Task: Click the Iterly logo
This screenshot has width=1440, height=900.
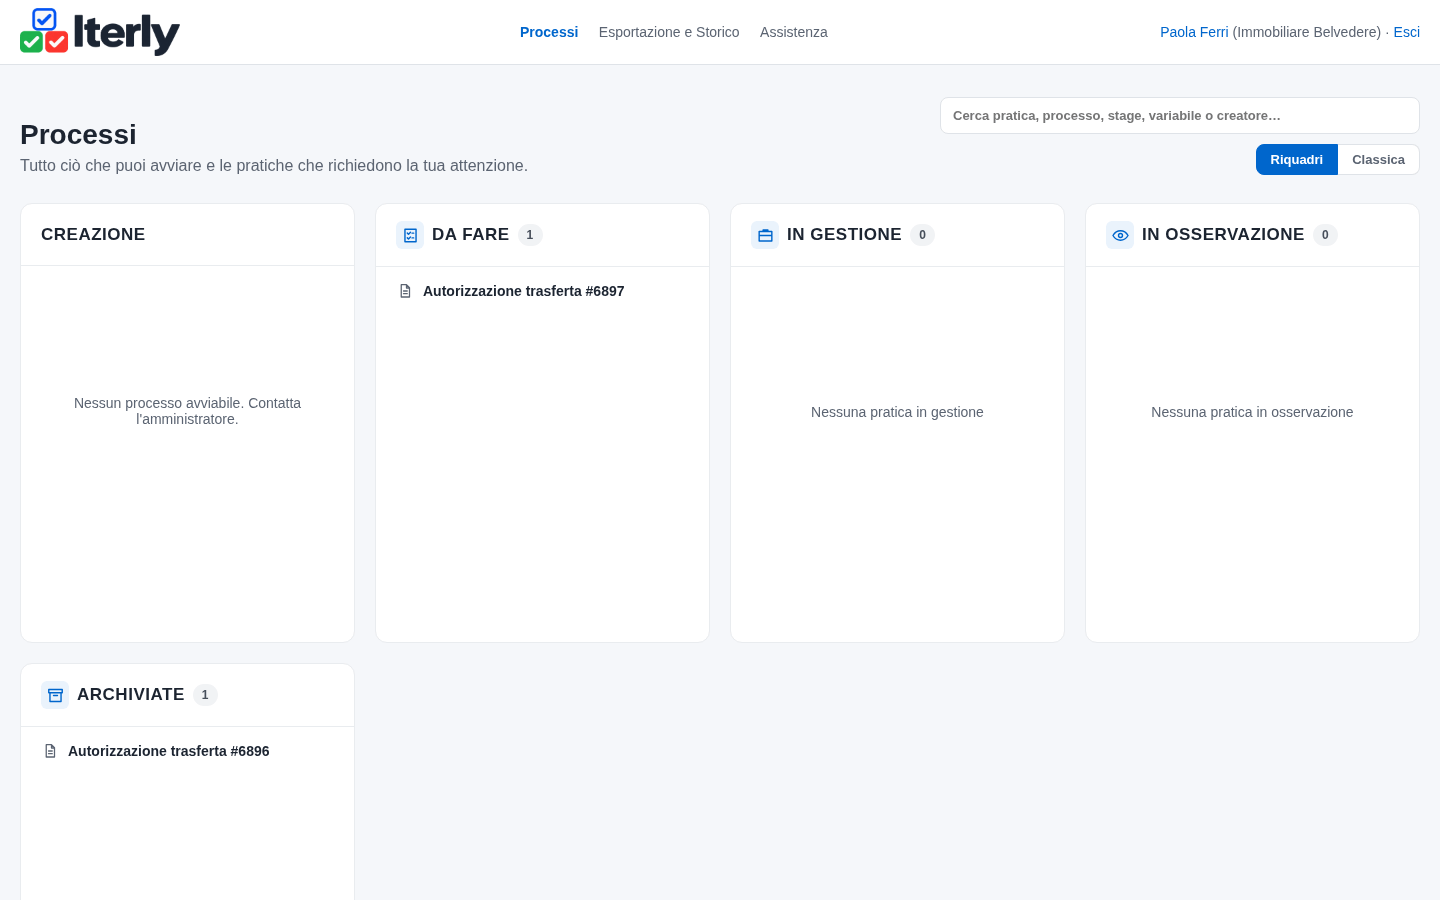Action: pyautogui.click(x=100, y=32)
